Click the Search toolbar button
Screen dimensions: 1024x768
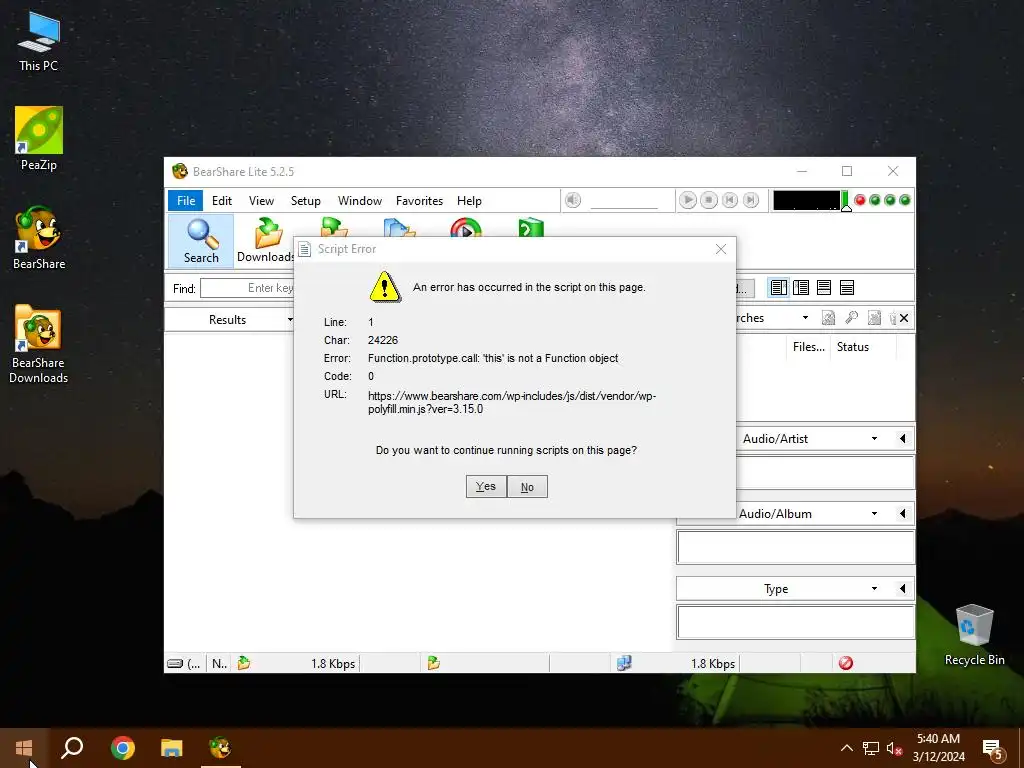(201, 242)
